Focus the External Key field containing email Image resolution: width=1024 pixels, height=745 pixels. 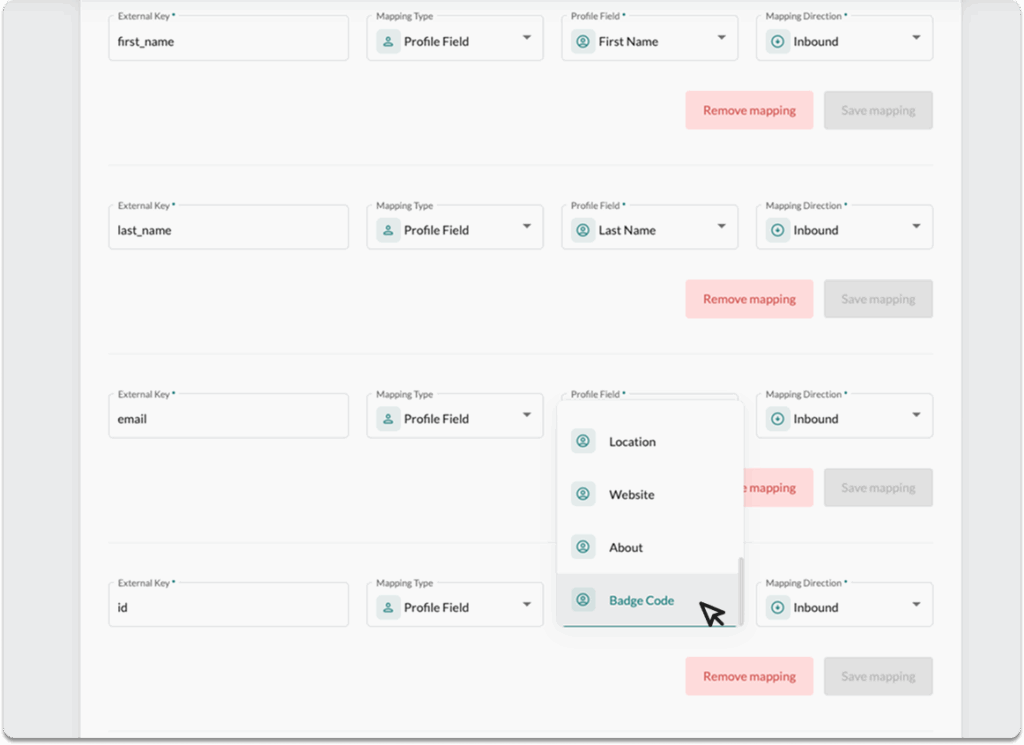[228, 419]
